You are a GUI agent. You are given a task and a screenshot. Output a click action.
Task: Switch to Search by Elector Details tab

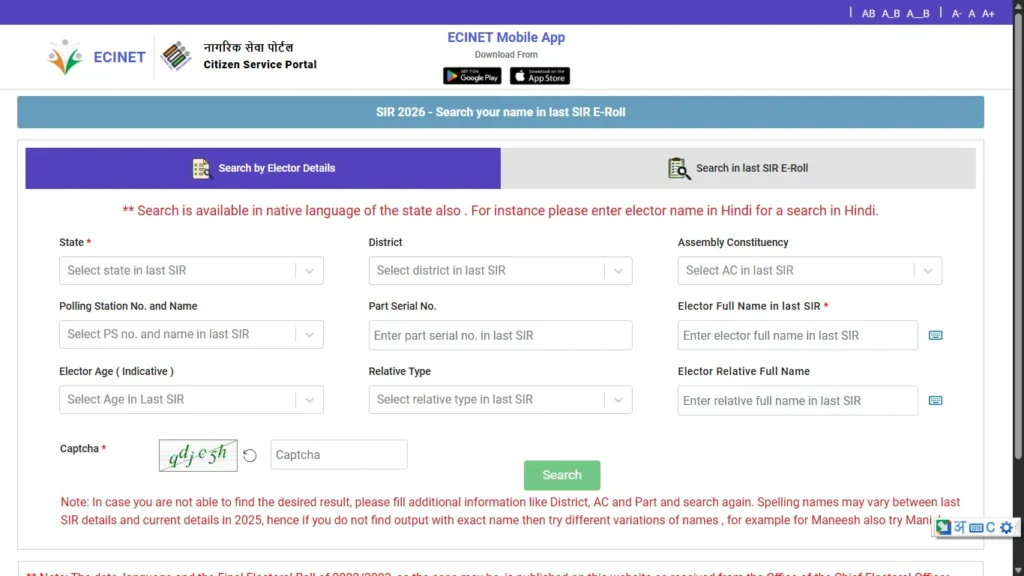pyautogui.click(x=263, y=168)
